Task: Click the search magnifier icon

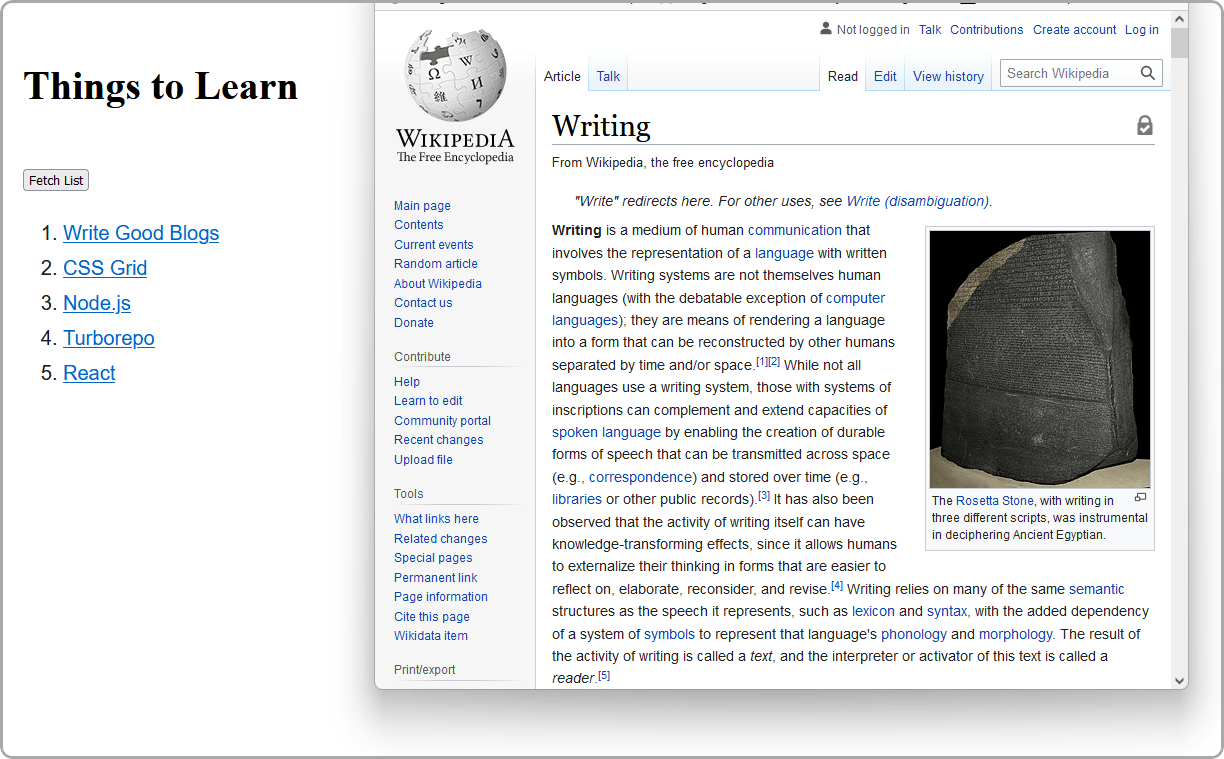Action: coord(1148,73)
